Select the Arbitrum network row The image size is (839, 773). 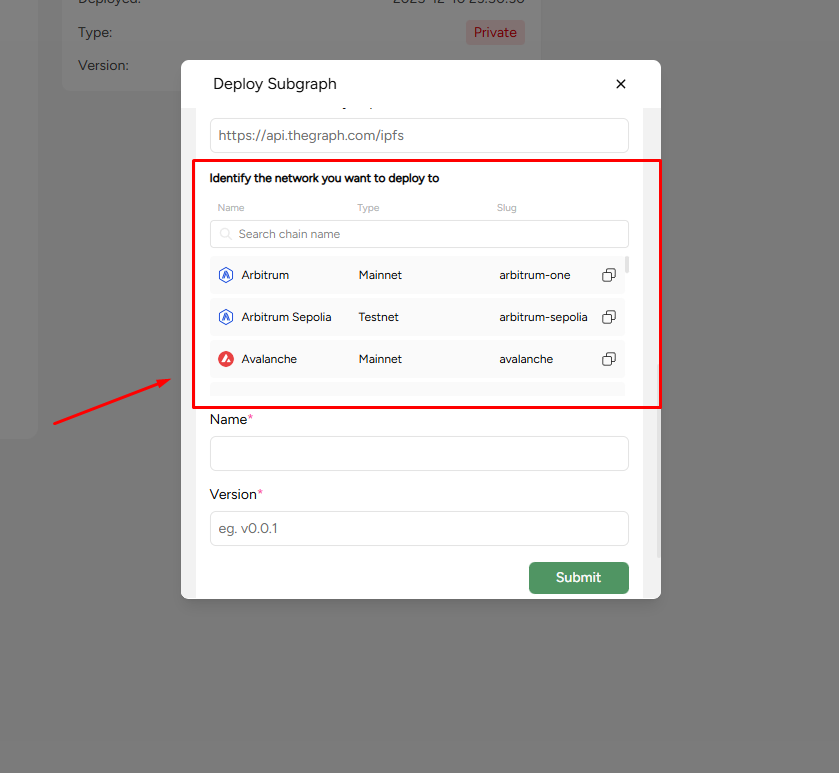[417, 275]
